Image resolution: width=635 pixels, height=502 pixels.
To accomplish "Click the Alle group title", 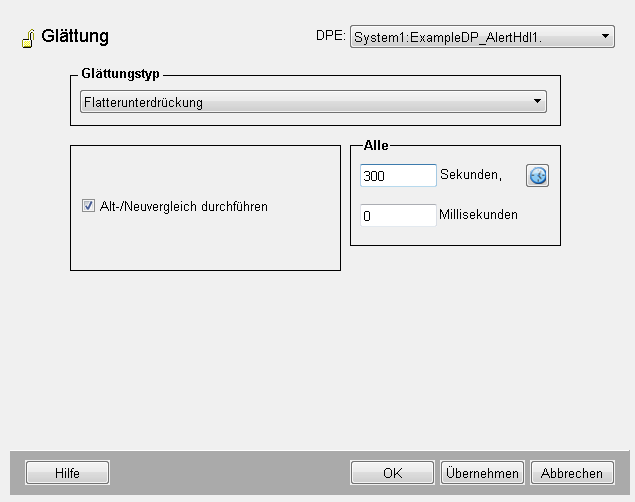I will (x=376, y=145).
